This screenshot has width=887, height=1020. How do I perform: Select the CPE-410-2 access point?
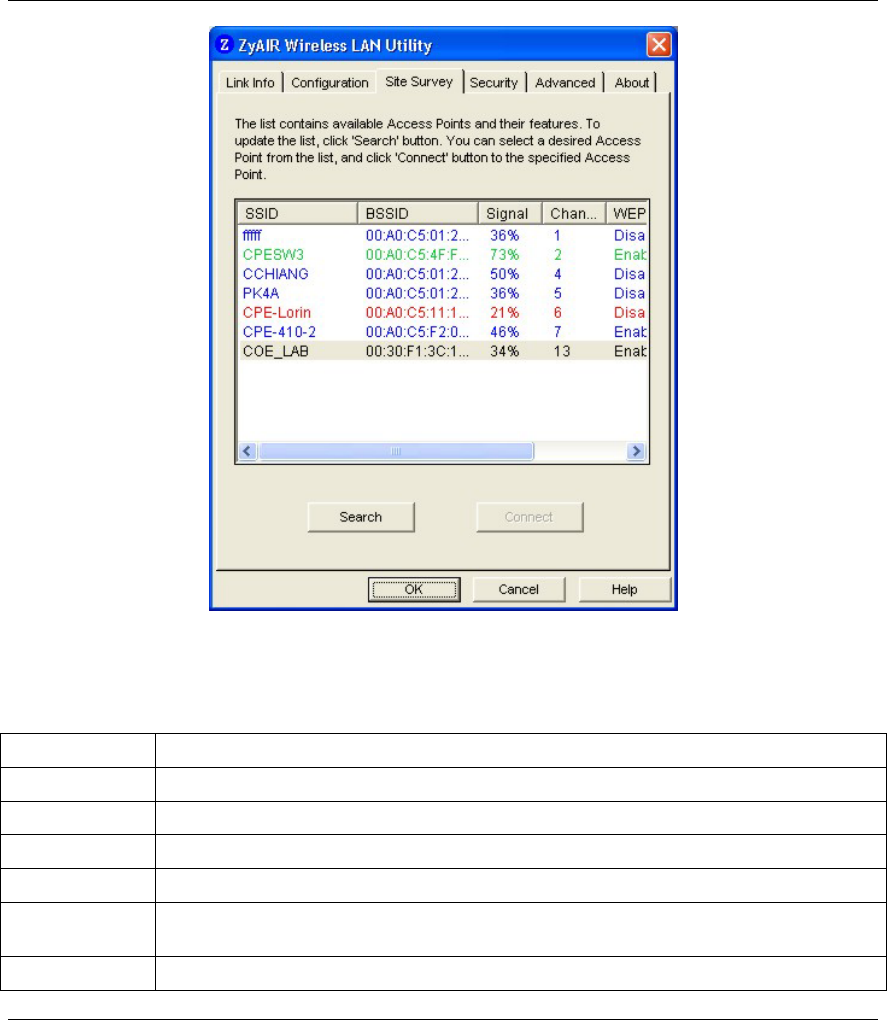pos(444,332)
